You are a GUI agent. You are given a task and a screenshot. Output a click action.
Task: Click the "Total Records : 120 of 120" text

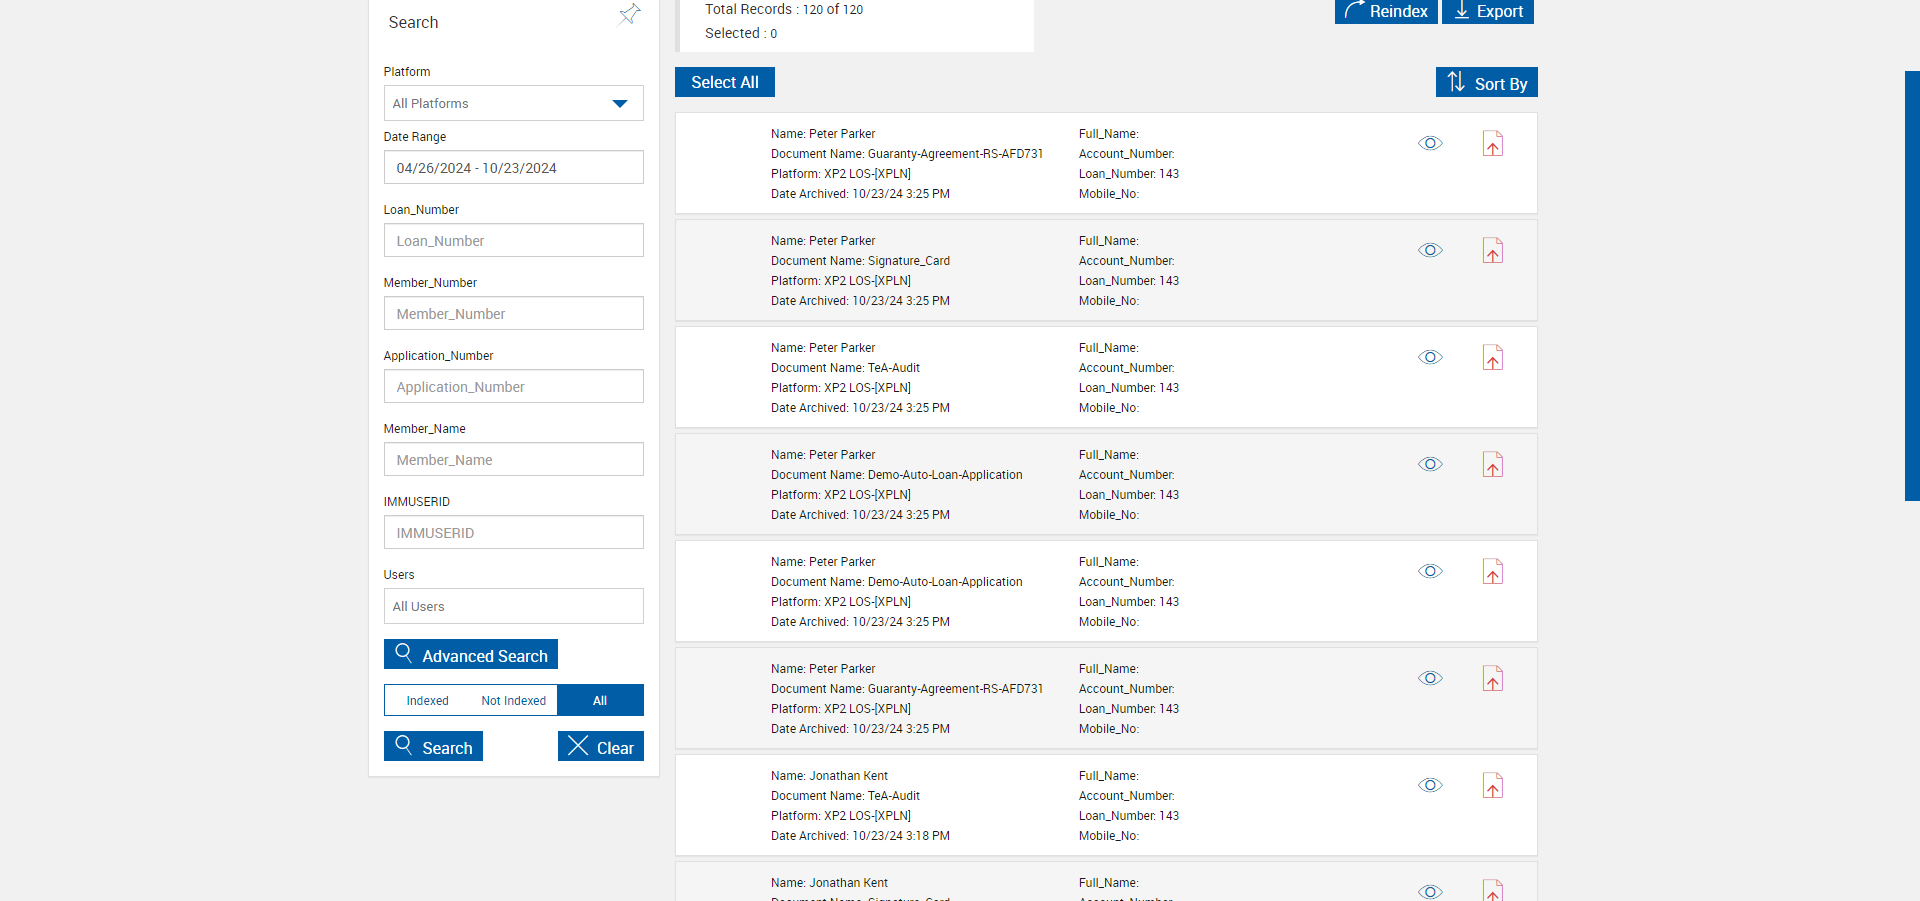[784, 9]
